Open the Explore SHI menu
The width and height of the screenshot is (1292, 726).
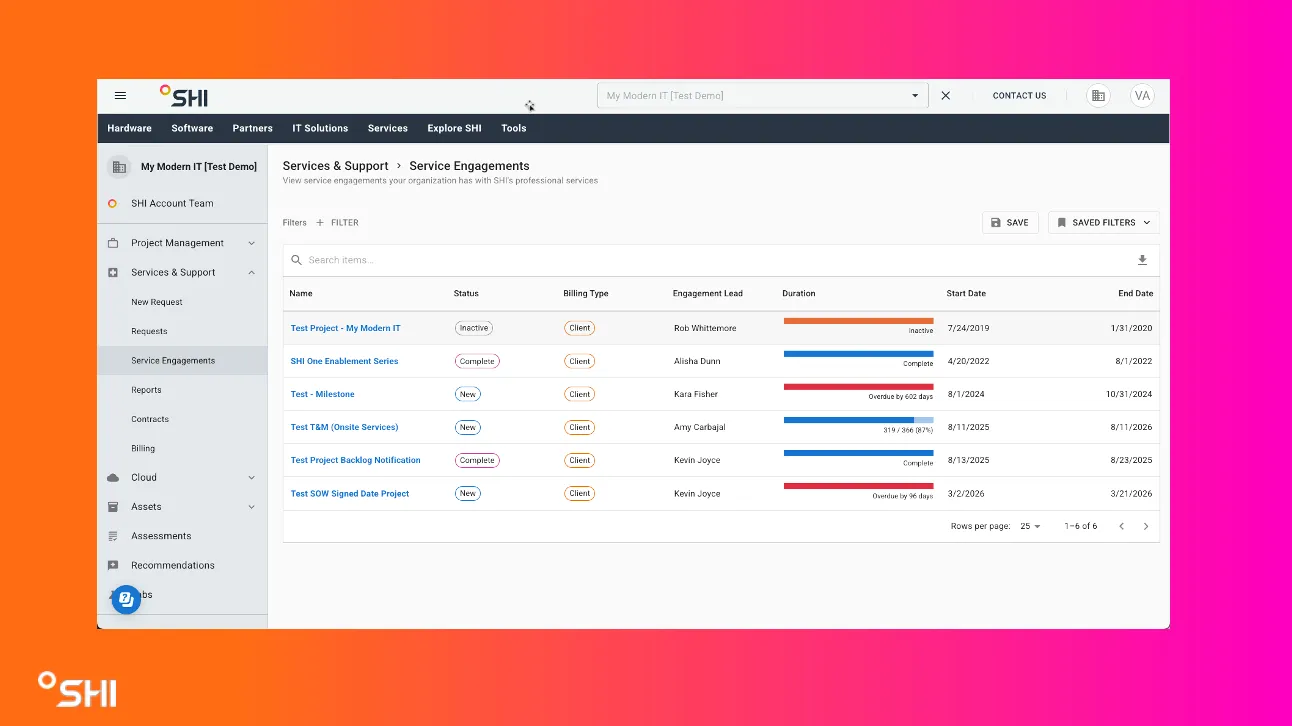454,128
